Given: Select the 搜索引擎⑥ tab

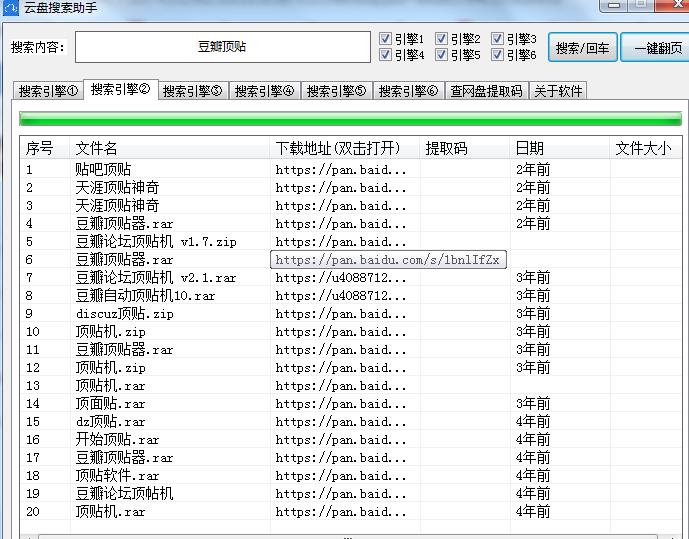Looking at the screenshot, I should coord(409,91).
